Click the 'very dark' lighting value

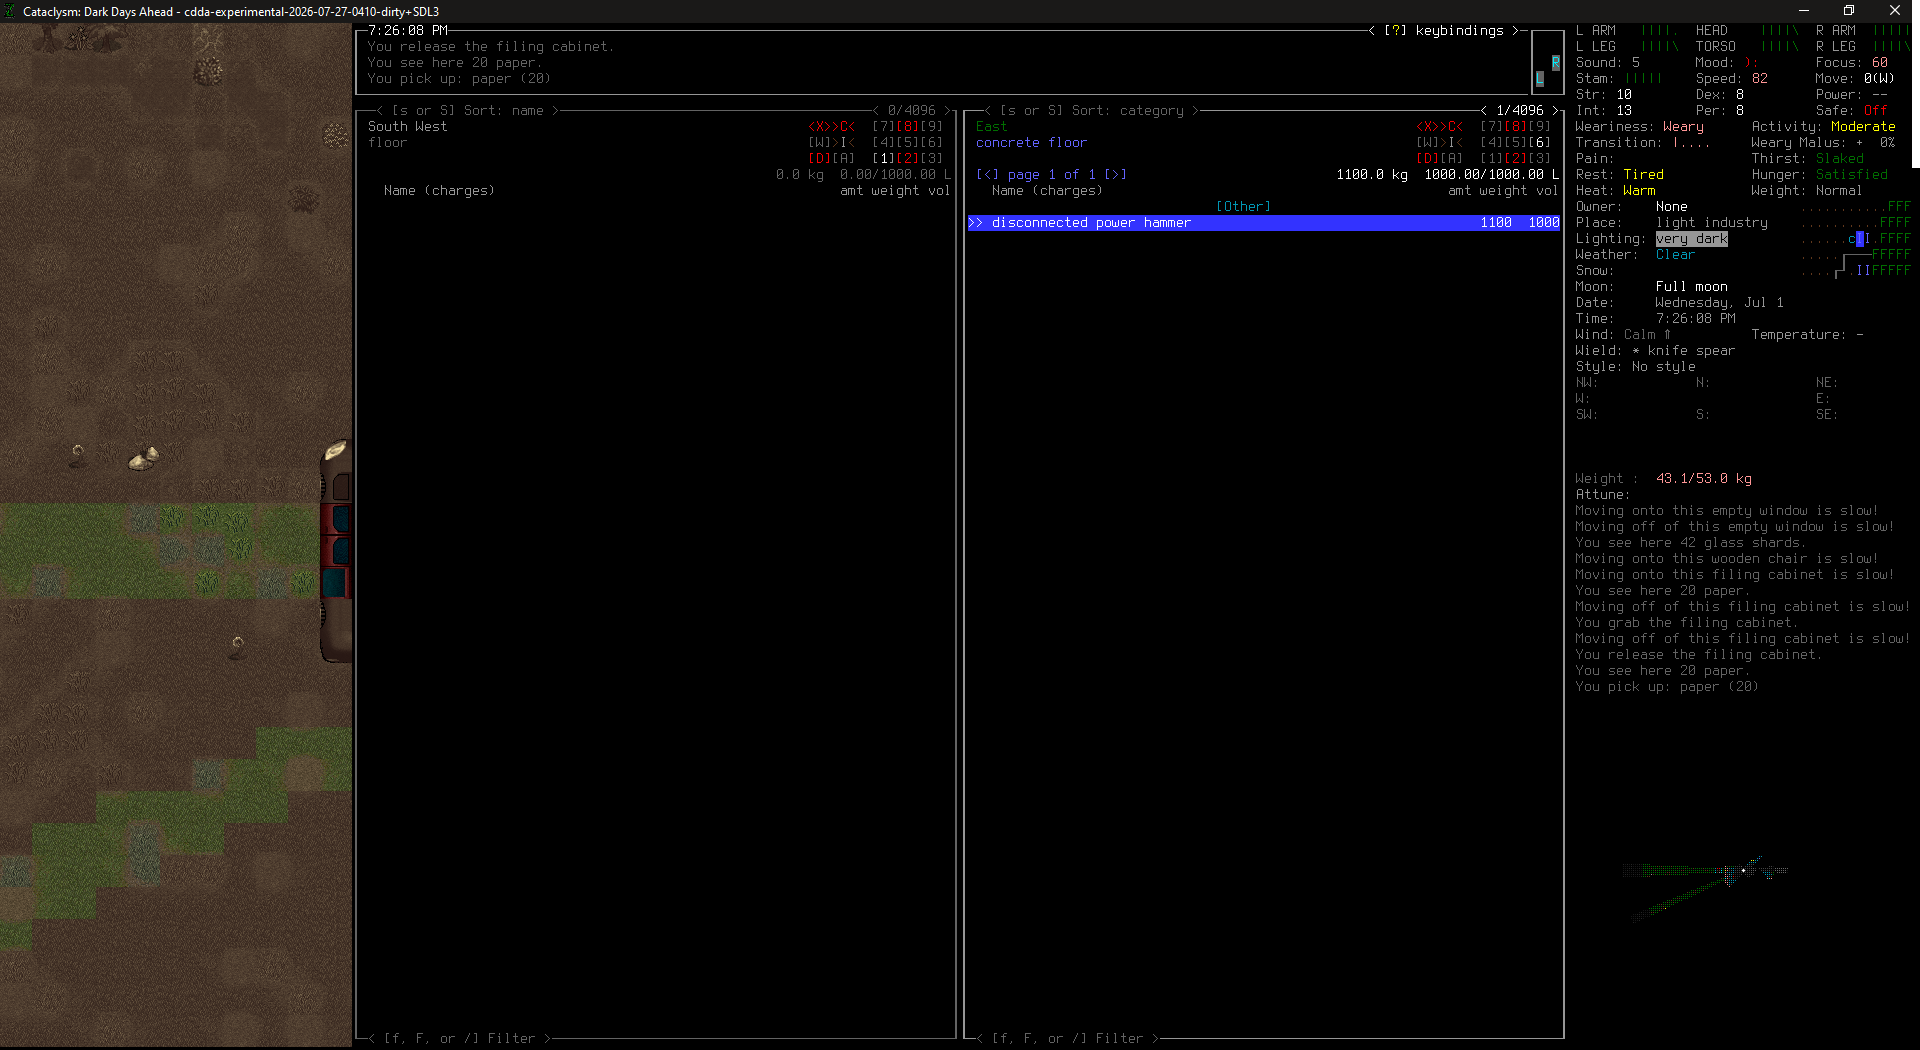[x=1691, y=239]
